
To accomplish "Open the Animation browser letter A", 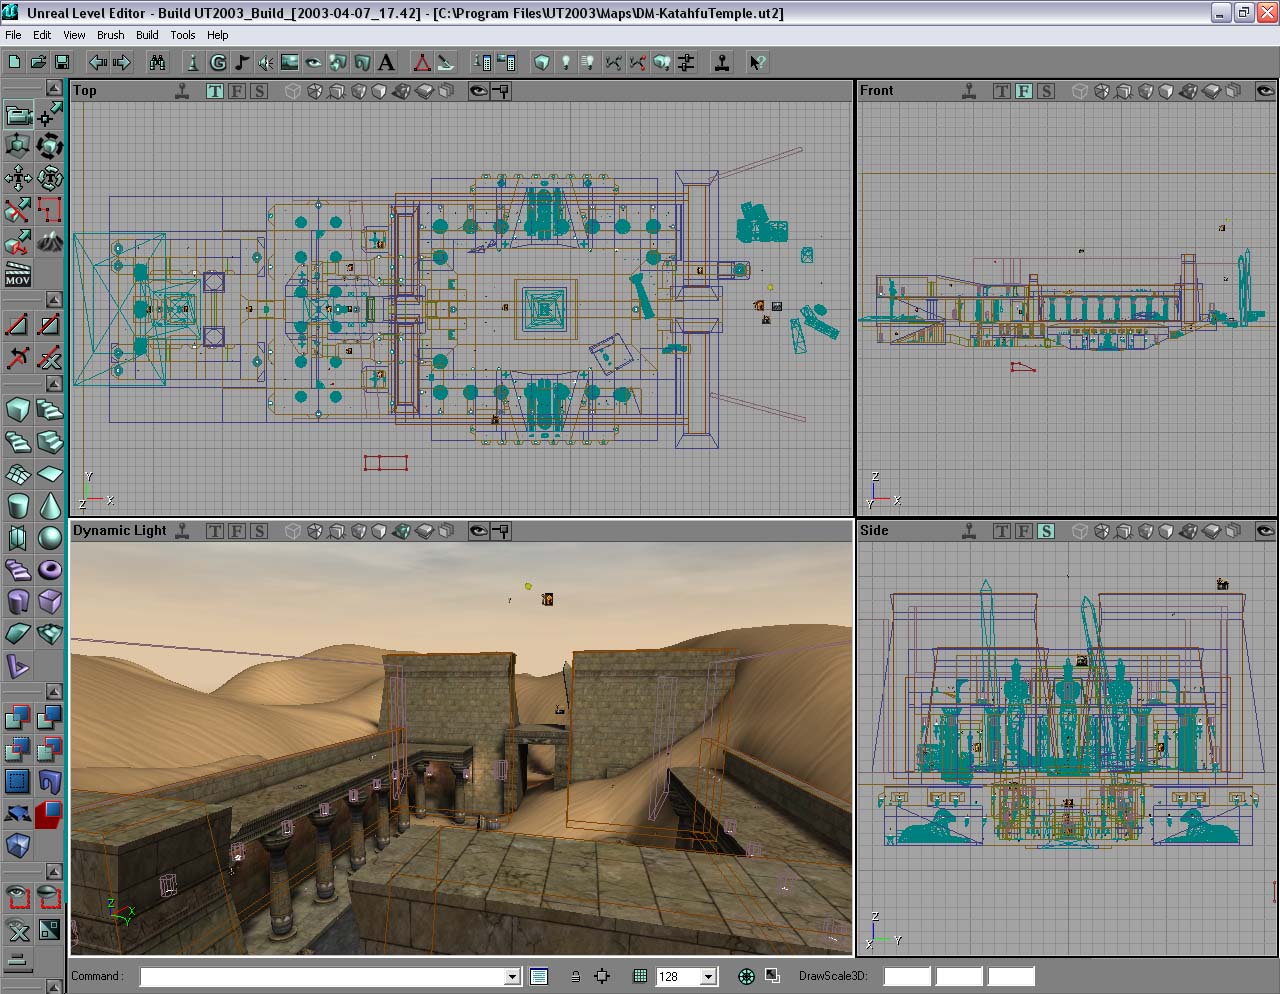I will click(x=386, y=63).
